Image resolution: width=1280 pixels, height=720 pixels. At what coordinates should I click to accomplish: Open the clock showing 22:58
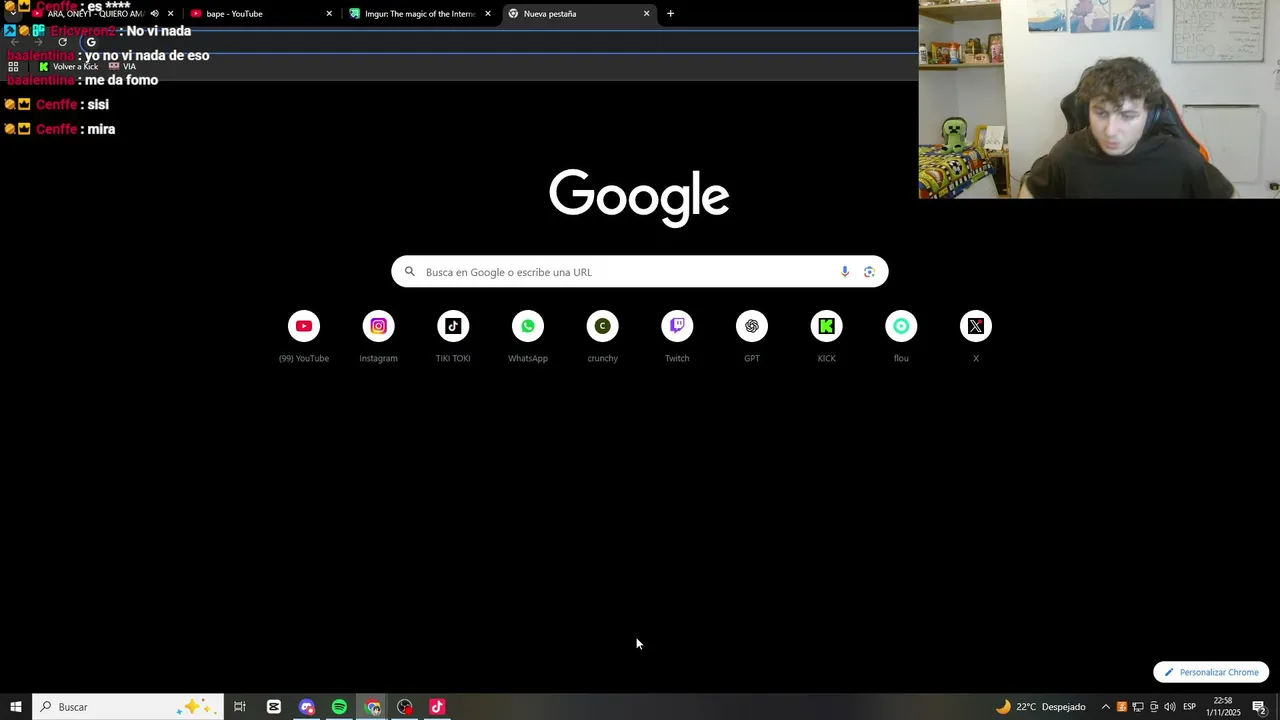click(x=1223, y=707)
